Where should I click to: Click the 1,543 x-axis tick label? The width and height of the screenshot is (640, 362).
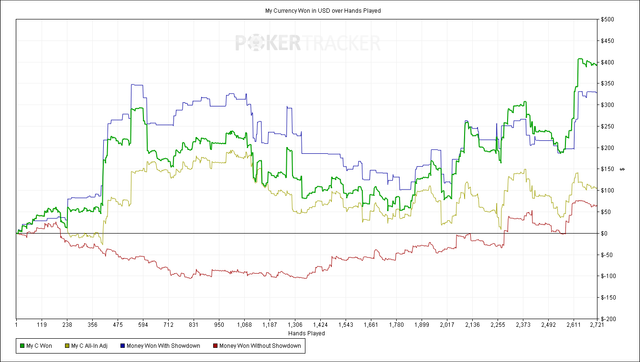click(346, 325)
